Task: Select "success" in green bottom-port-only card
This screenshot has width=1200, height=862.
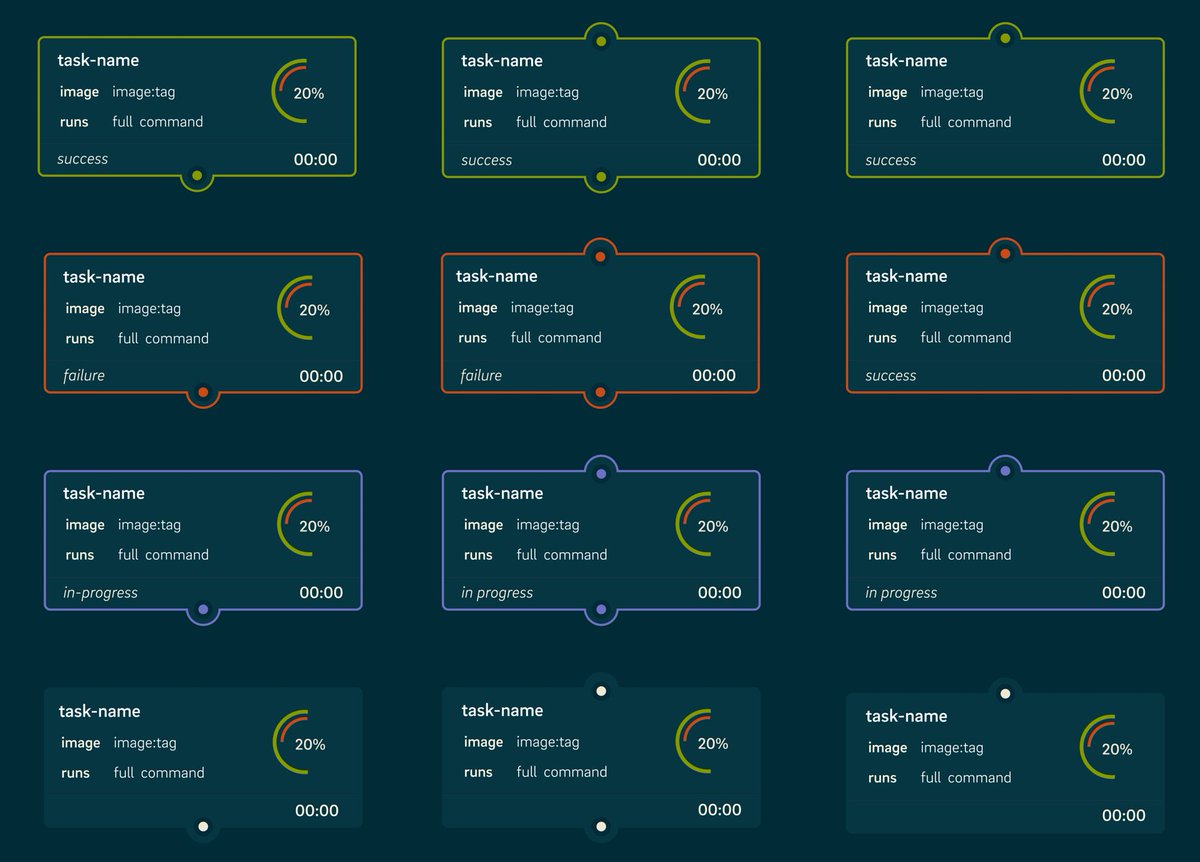Action: pos(83,159)
